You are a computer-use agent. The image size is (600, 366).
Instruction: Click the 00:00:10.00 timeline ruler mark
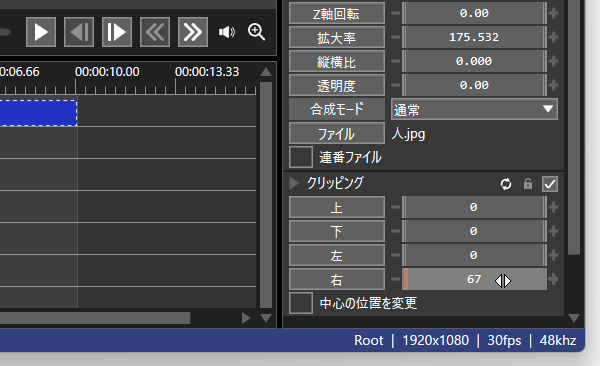(x=107, y=72)
